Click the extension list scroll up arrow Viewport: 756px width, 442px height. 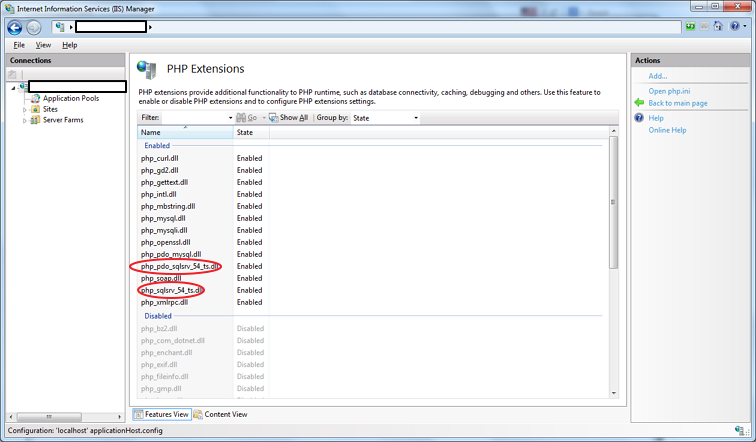tap(613, 131)
